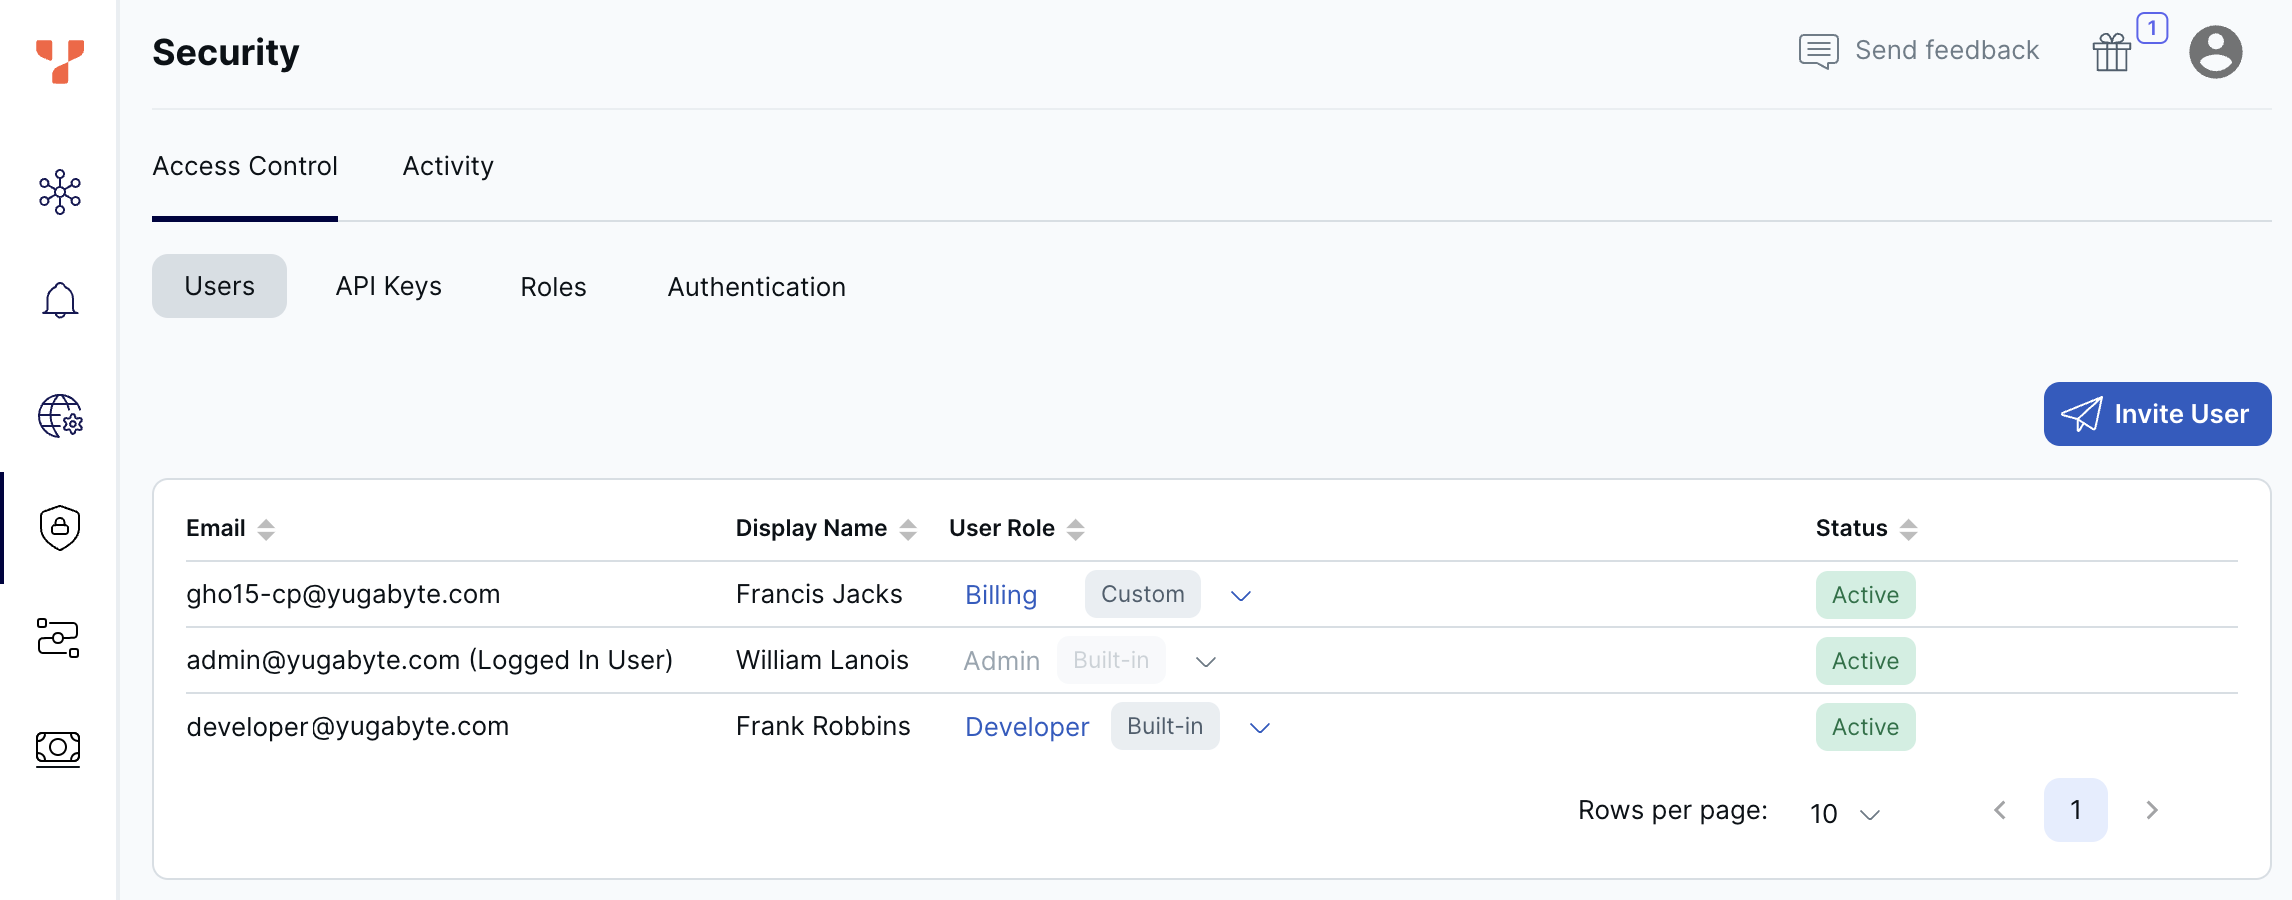Open the API Keys tab

click(388, 286)
